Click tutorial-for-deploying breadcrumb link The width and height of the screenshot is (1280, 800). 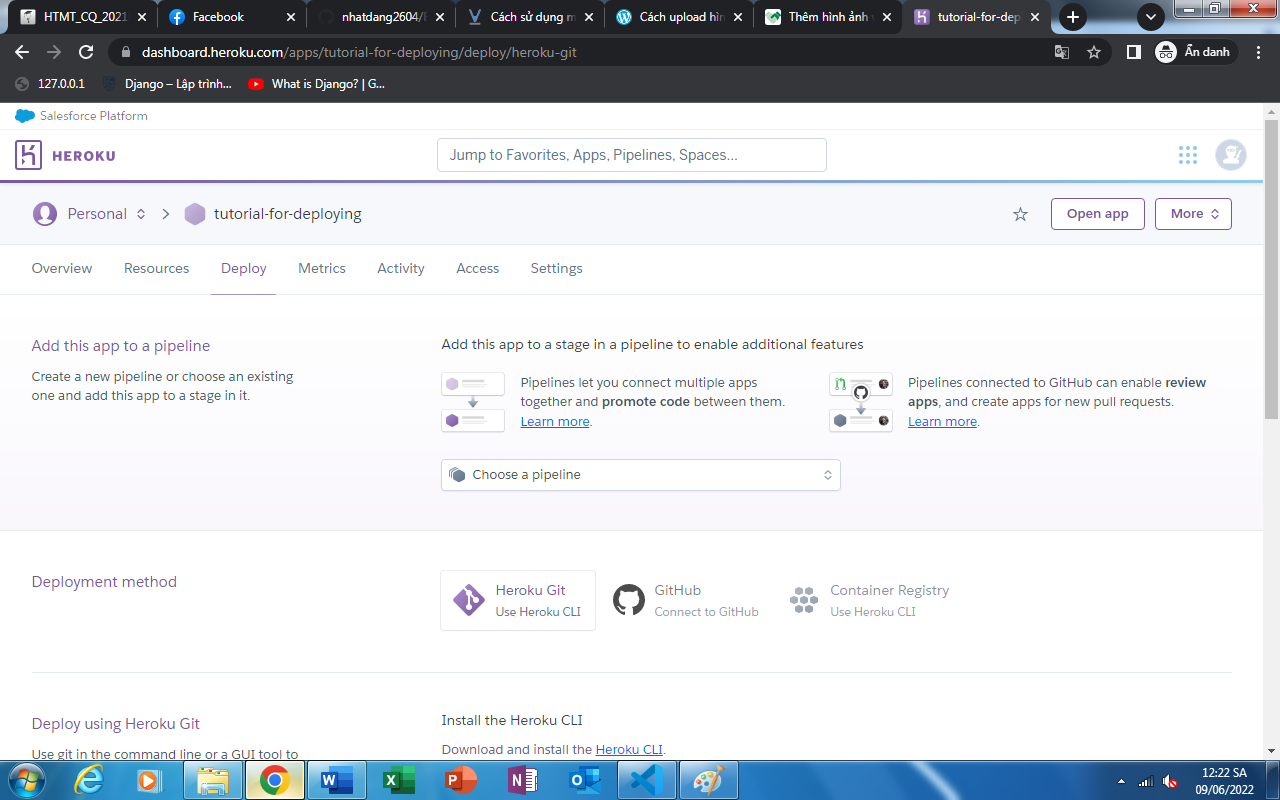pyautogui.click(x=288, y=214)
